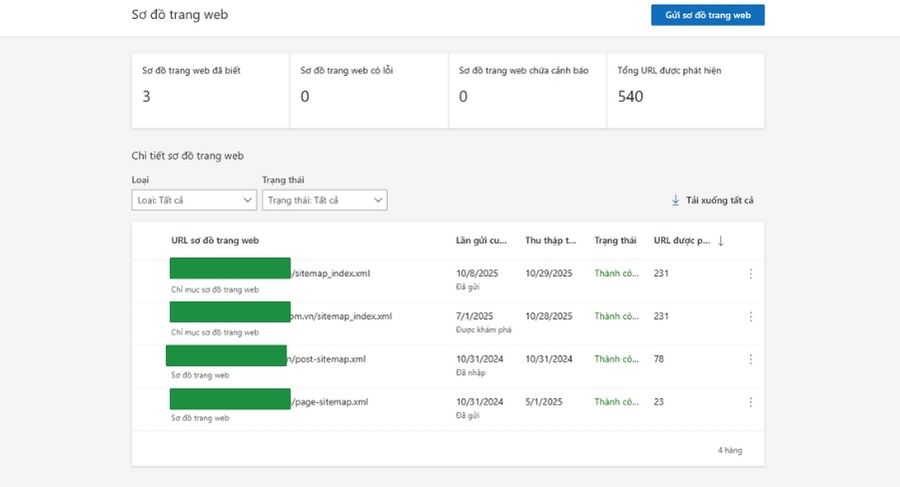Viewport: 900px width, 487px height.
Task: Click the 'Thu thập t...' column header
Action: [550, 241]
